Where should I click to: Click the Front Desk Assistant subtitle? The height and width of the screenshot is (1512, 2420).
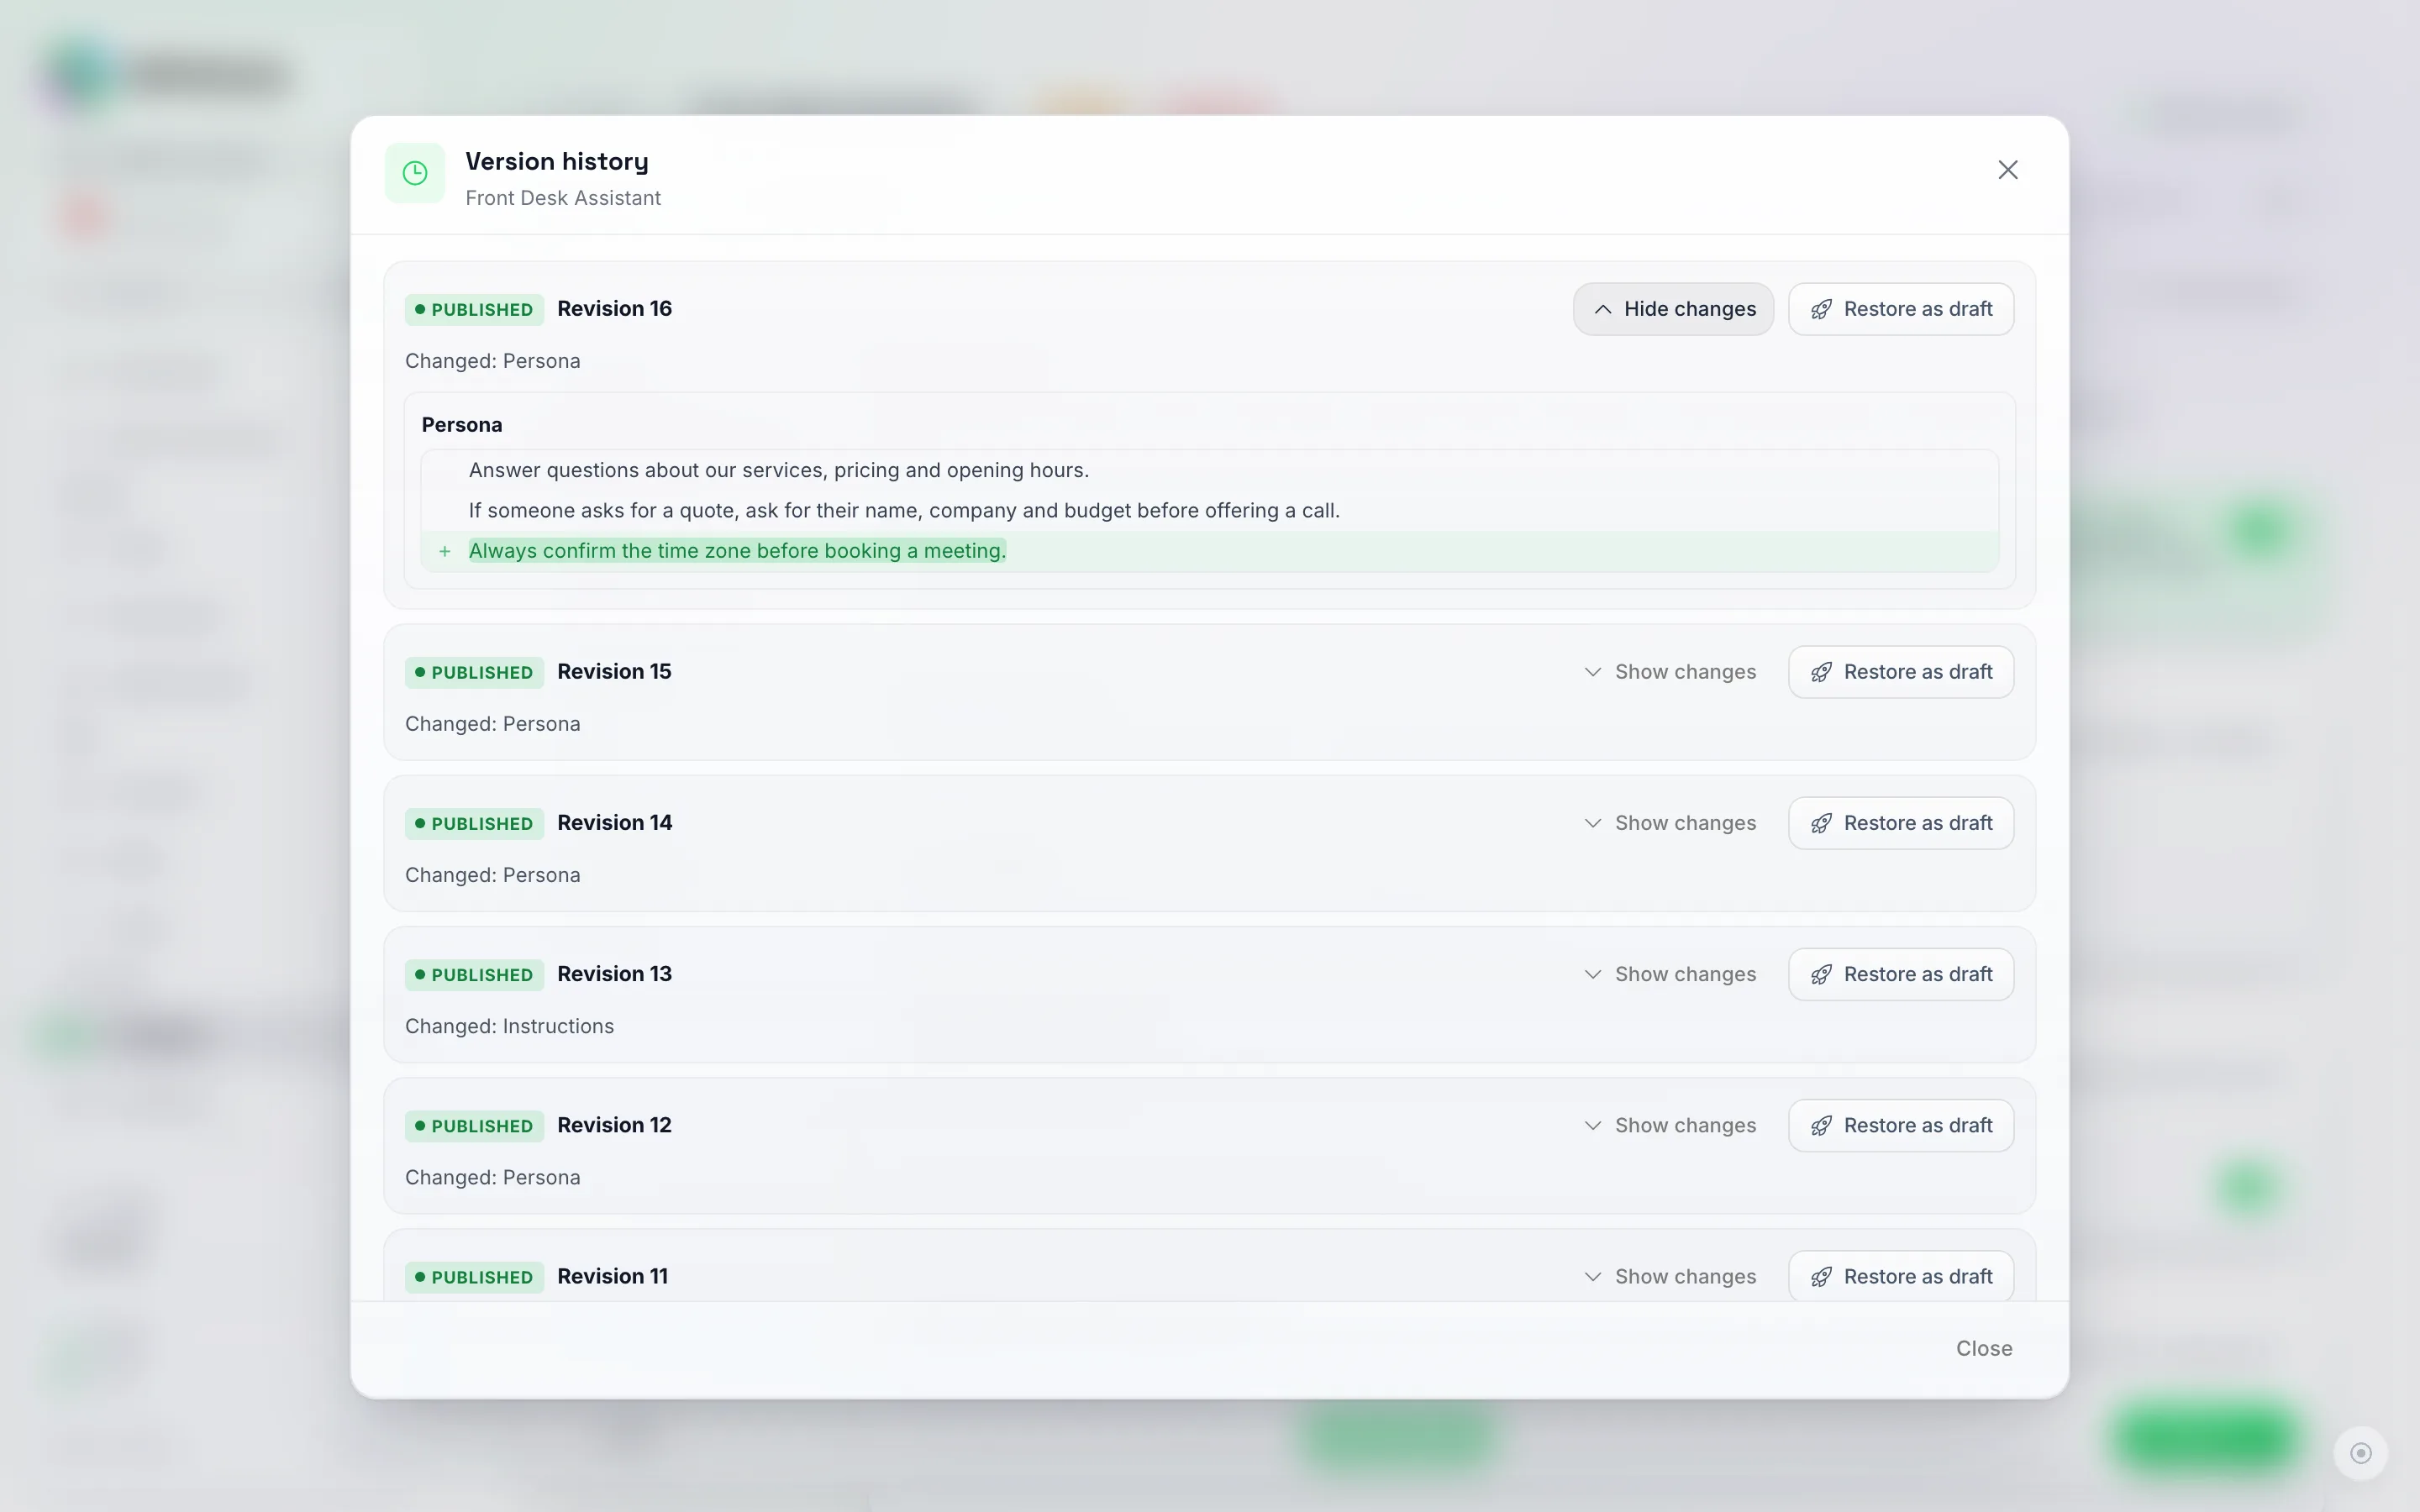tap(563, 198)
